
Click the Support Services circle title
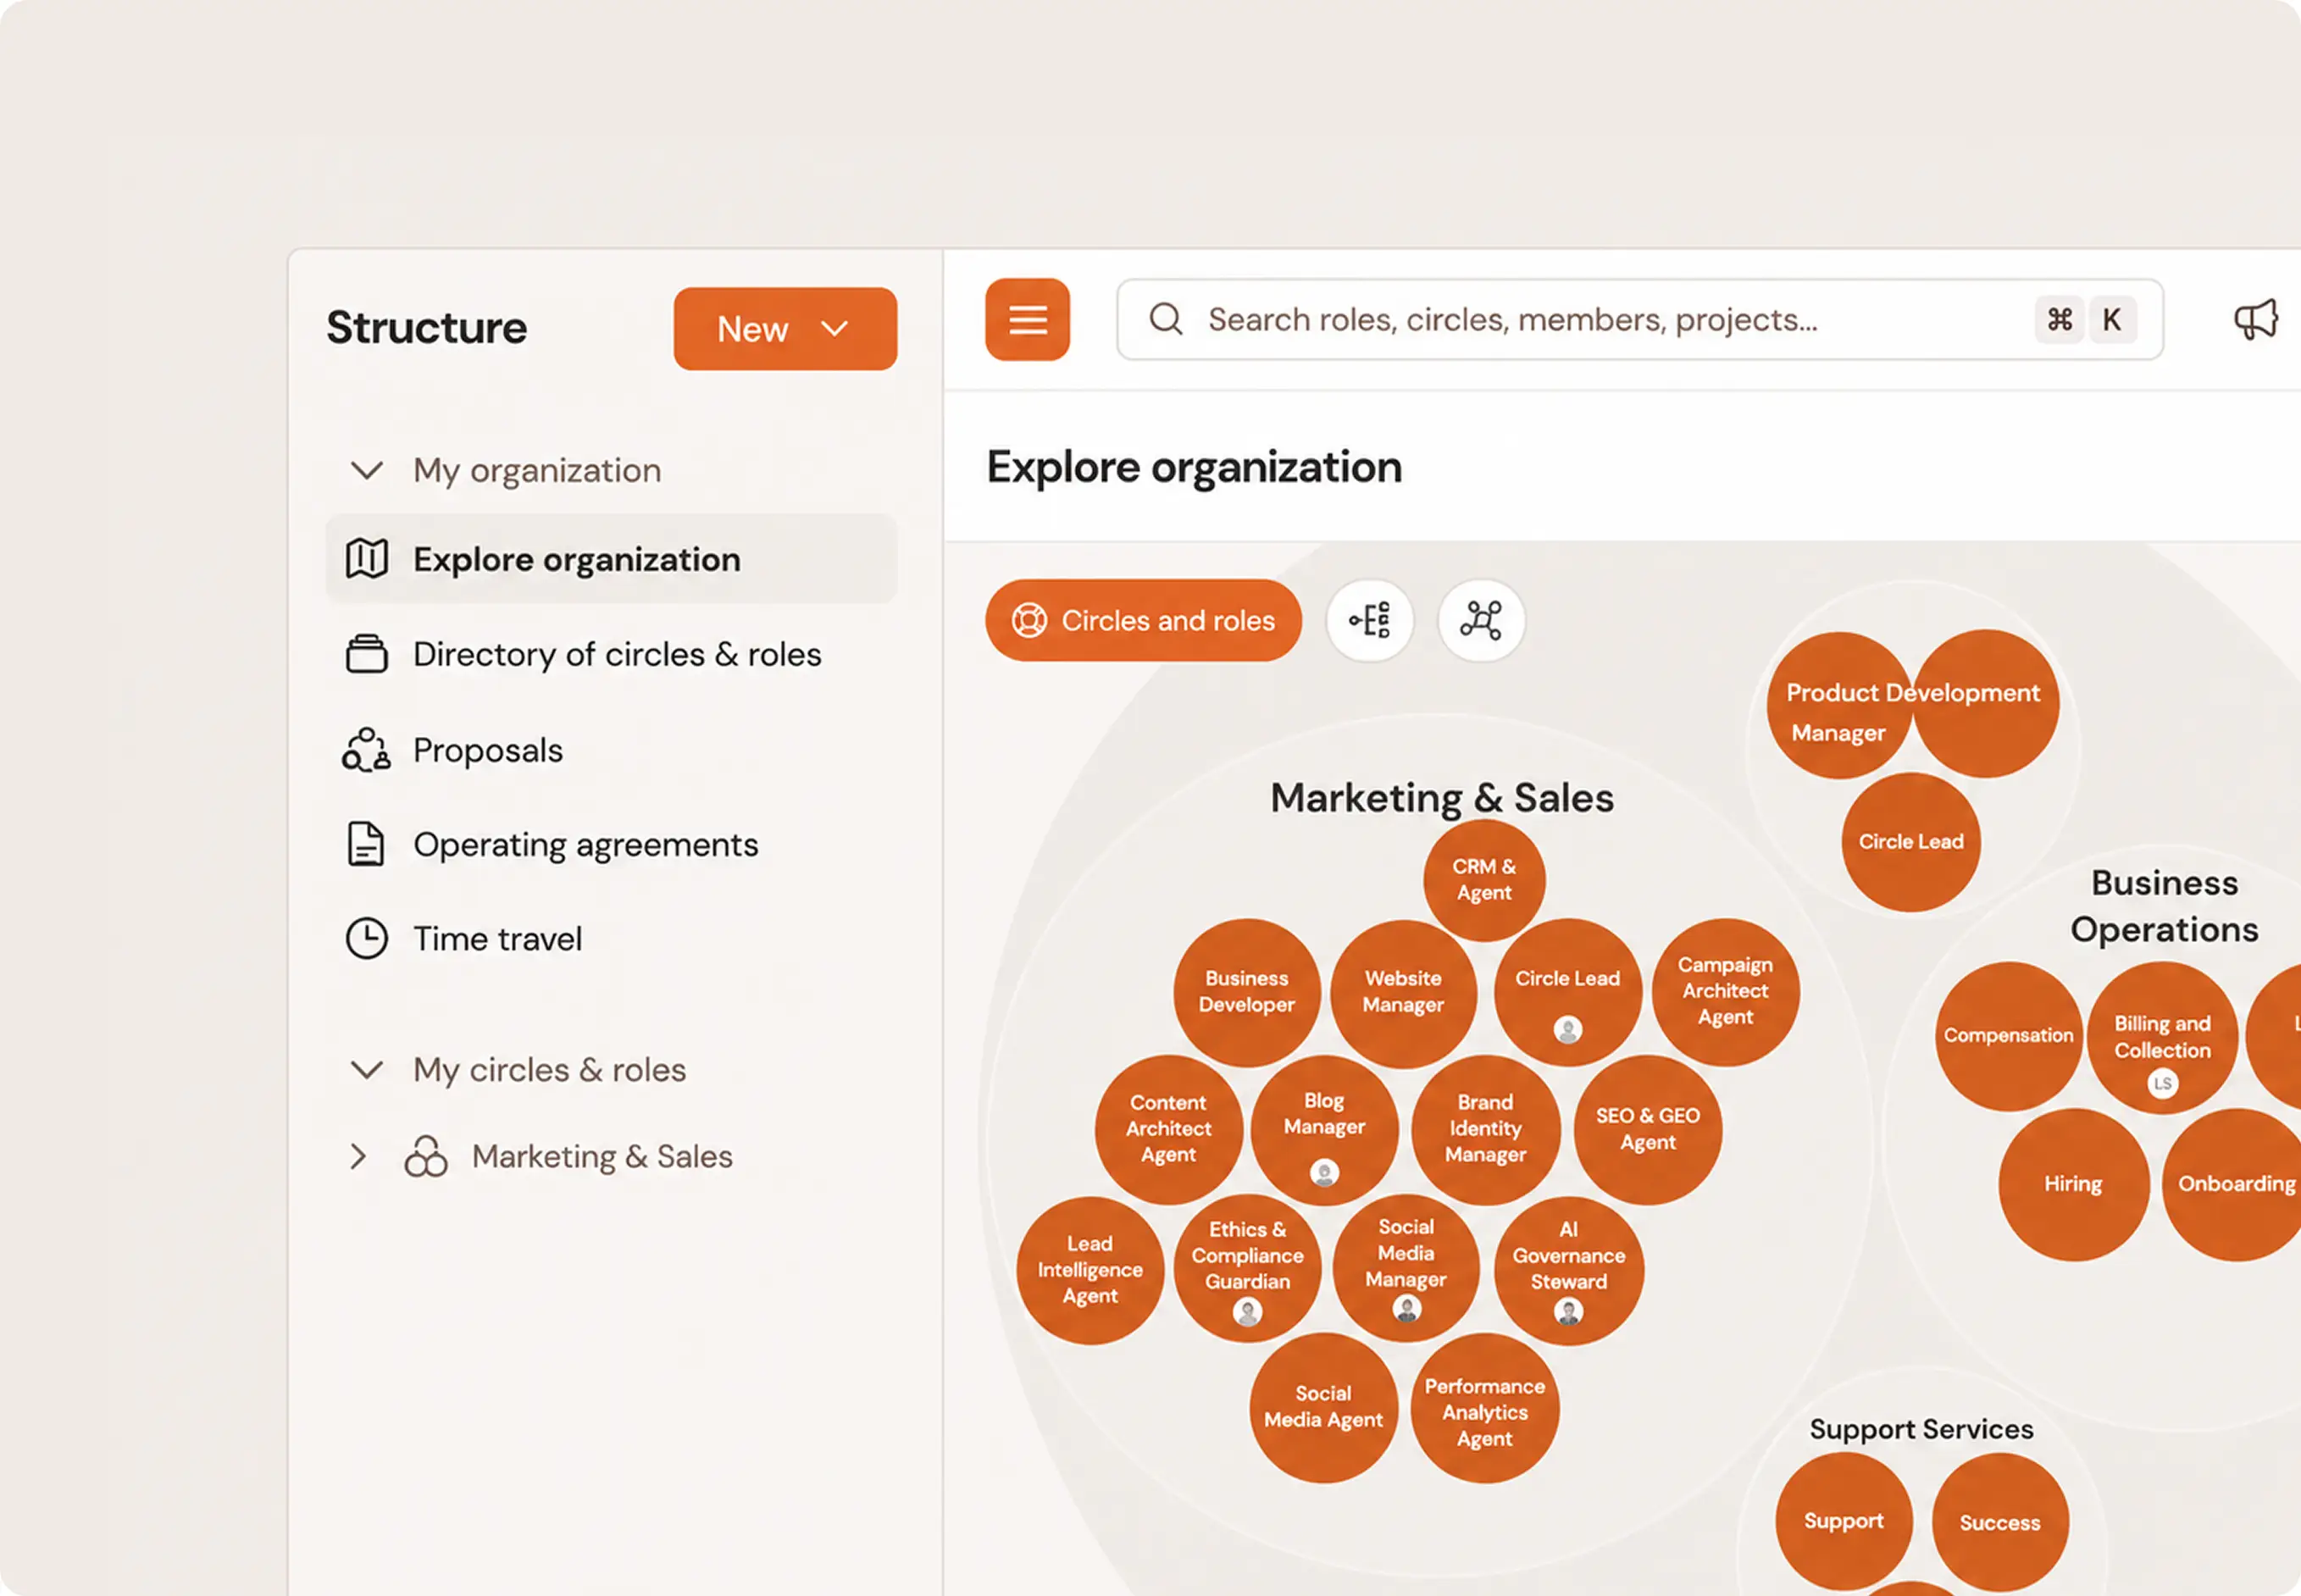[1922, 1429]
